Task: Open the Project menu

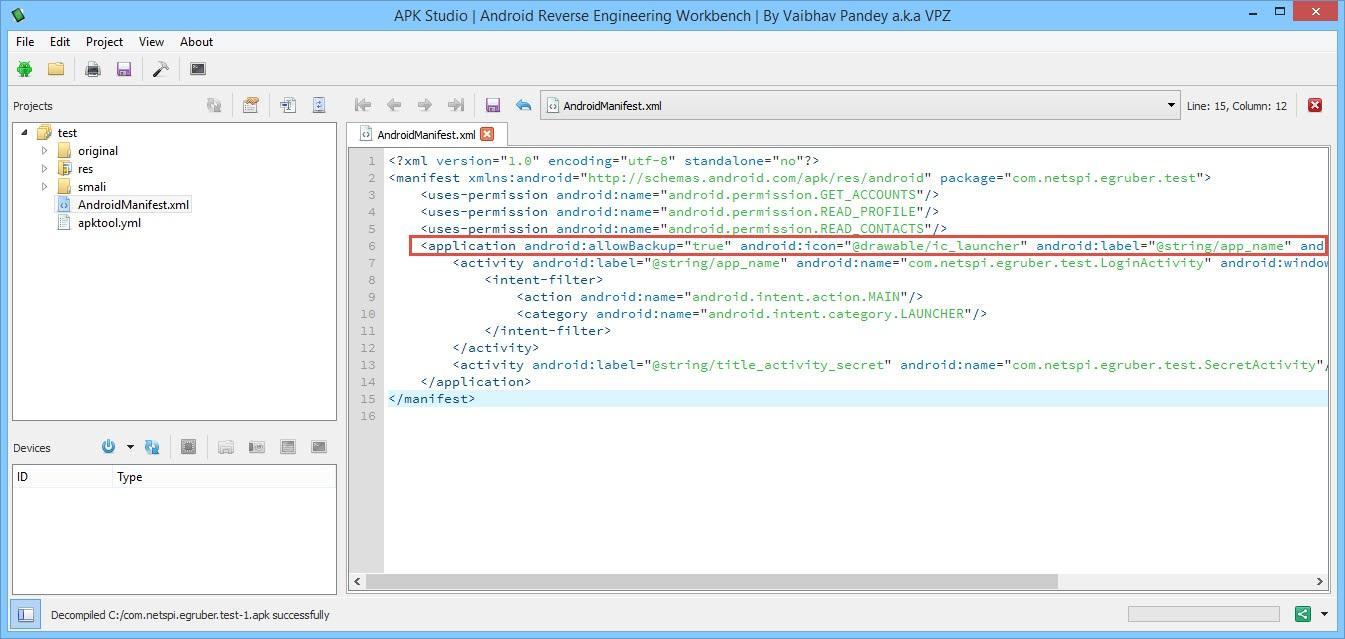Action: tap(104, 42)
